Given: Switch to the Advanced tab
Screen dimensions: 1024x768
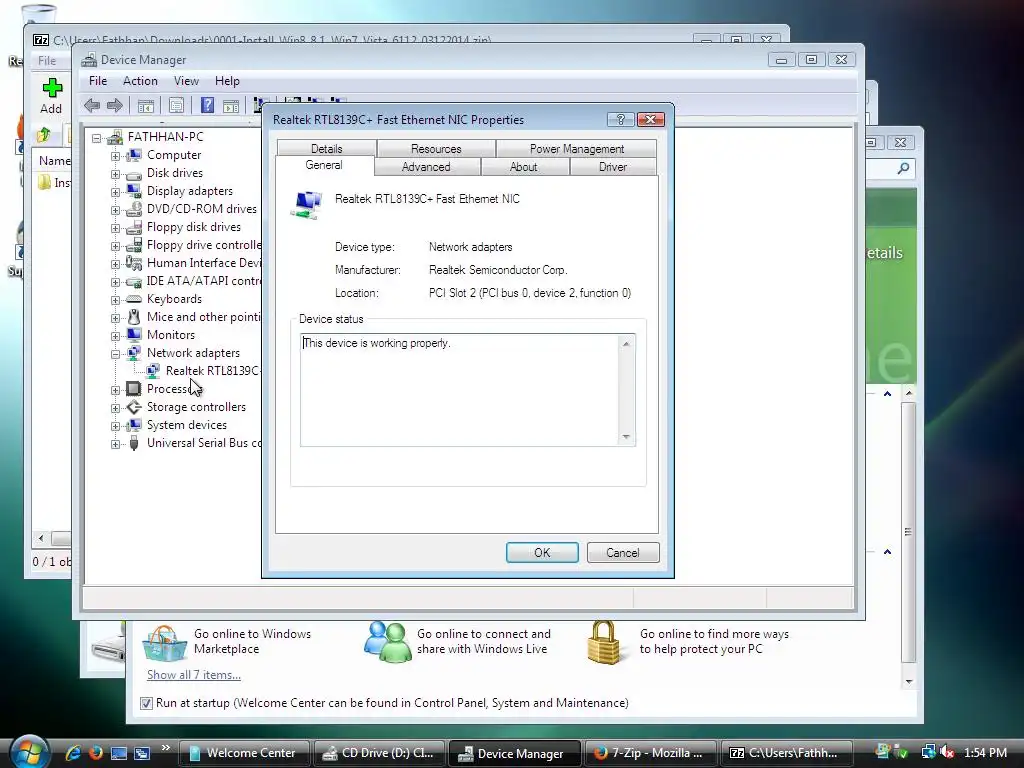Looking at the screenshot, I should pos(426,167).
